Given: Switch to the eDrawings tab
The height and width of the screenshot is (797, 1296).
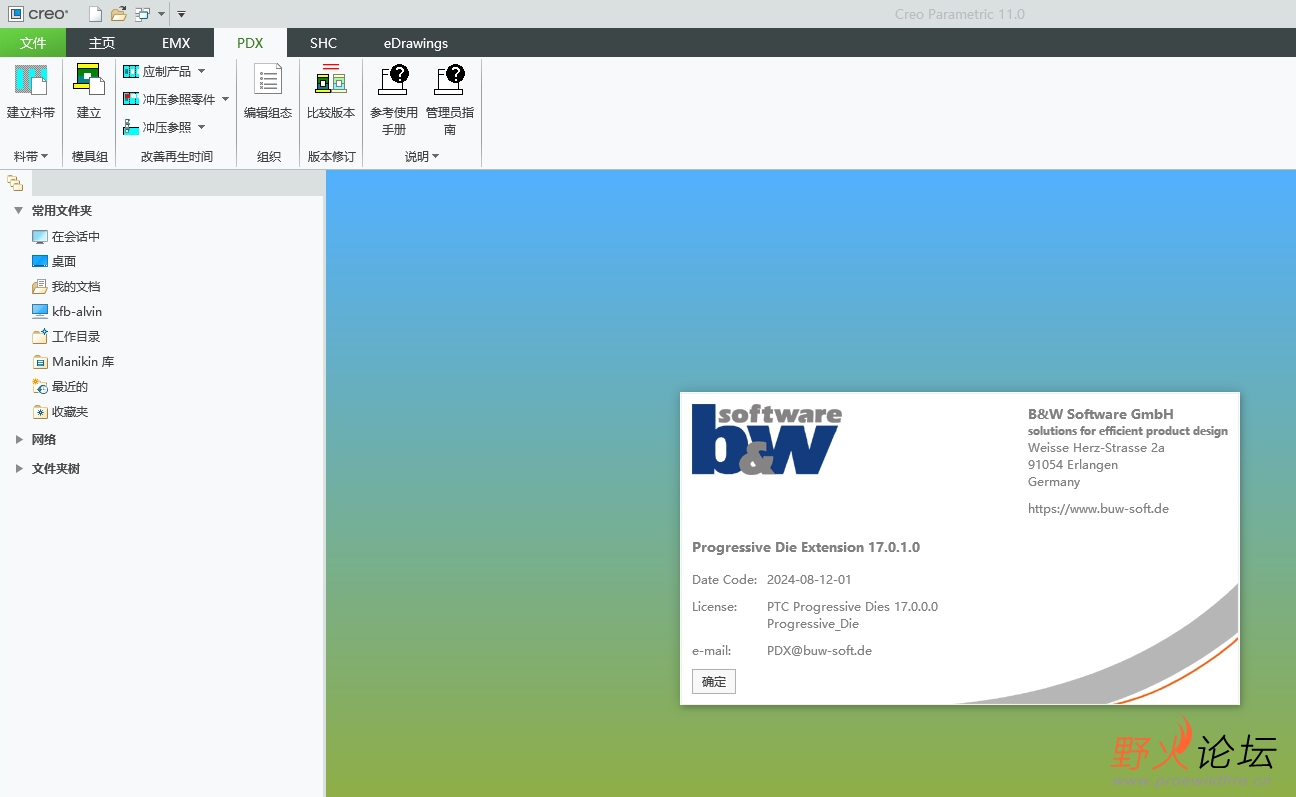Looking at the screenshot, I should tap(416, 43).
